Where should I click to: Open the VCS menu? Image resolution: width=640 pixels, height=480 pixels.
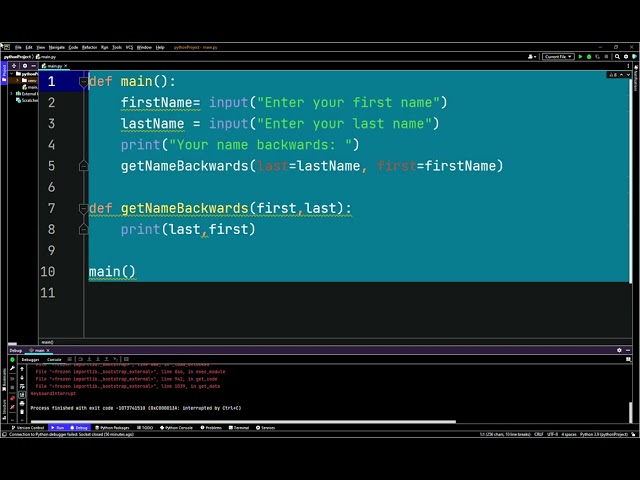tap(129, 47)
